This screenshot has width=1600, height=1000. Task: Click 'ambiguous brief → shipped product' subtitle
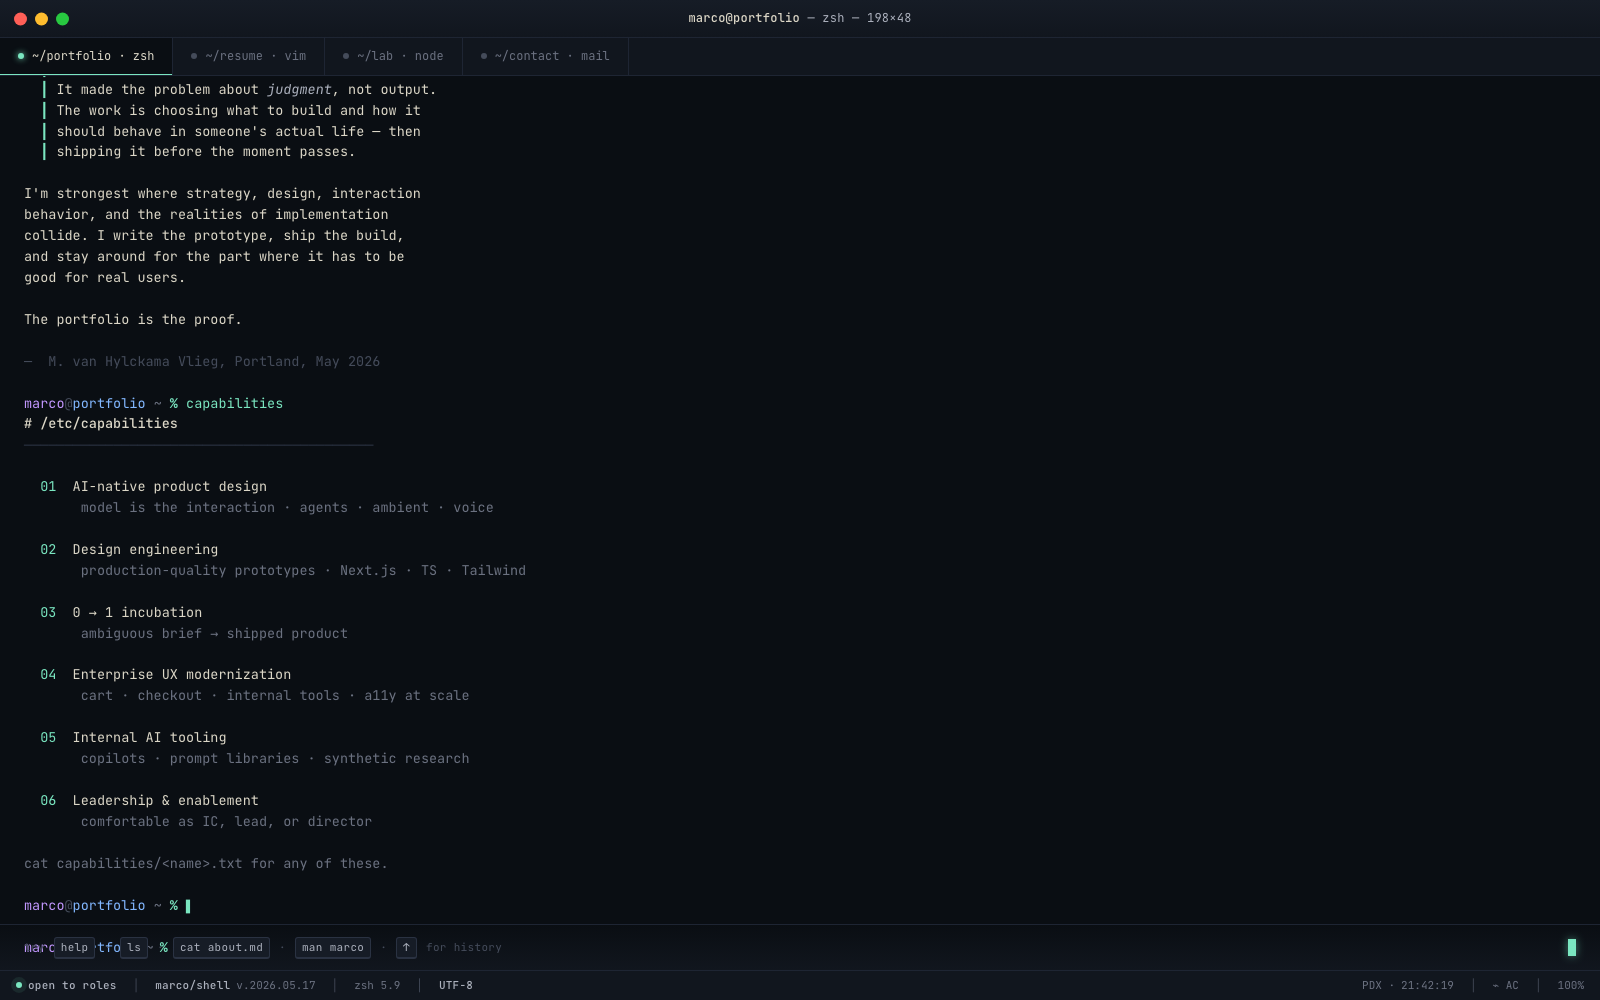pyautogui.click(x=214, y=634)
